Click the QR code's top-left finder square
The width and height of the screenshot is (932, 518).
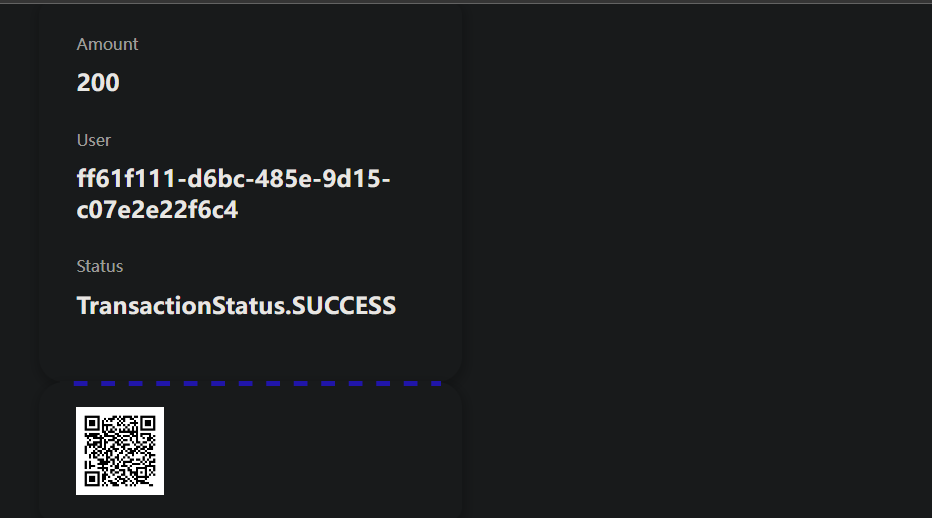click(x=92, y=423)
